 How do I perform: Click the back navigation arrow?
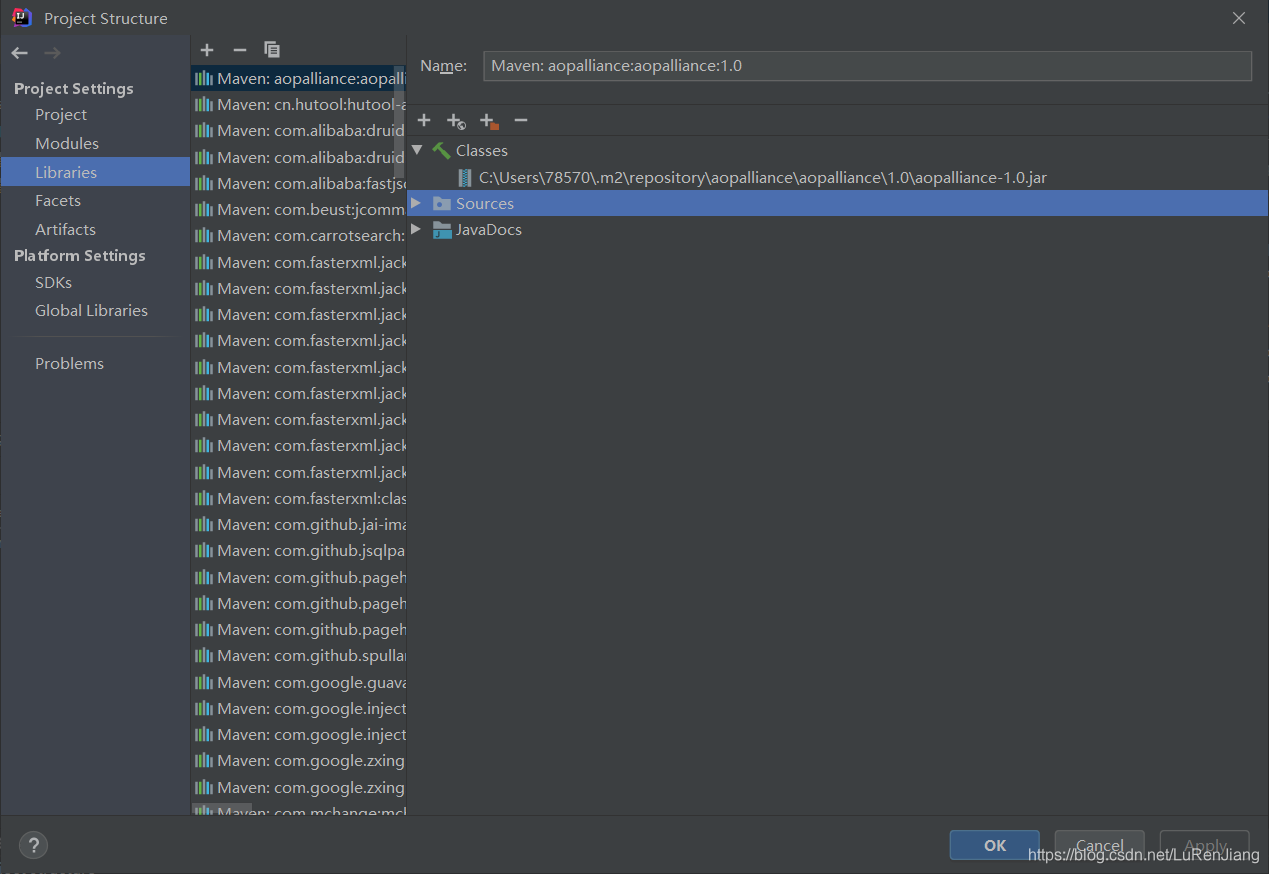click(20, 52)
